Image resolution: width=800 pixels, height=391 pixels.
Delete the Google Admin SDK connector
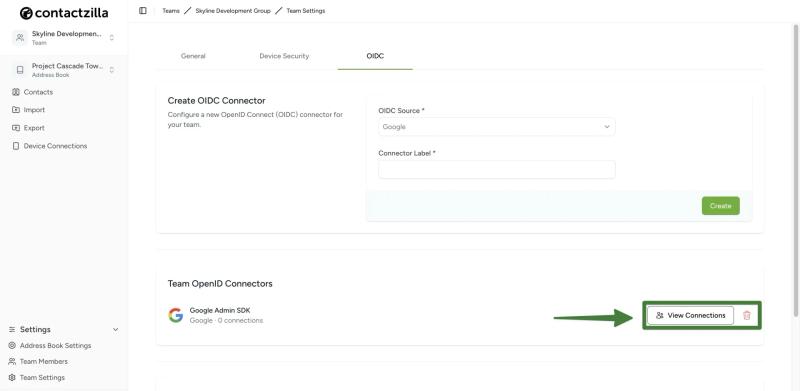[x=747, y=315]
